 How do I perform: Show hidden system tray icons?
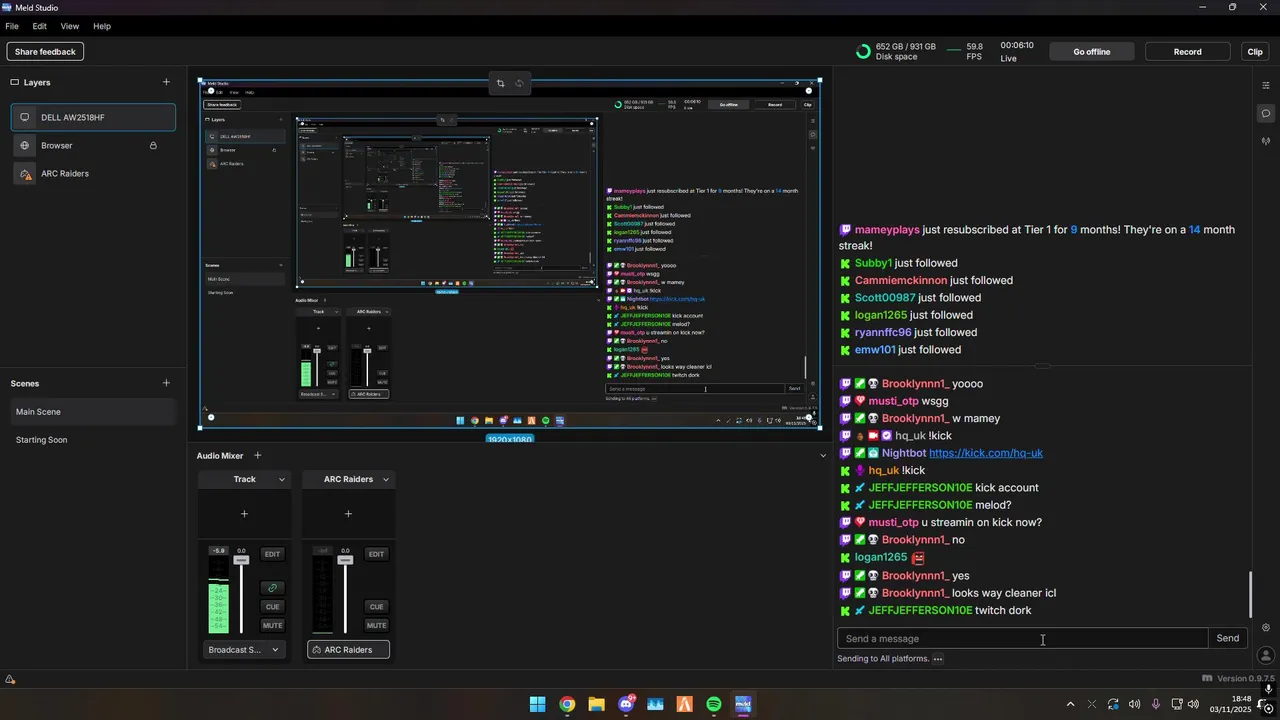coord(1070,704)
